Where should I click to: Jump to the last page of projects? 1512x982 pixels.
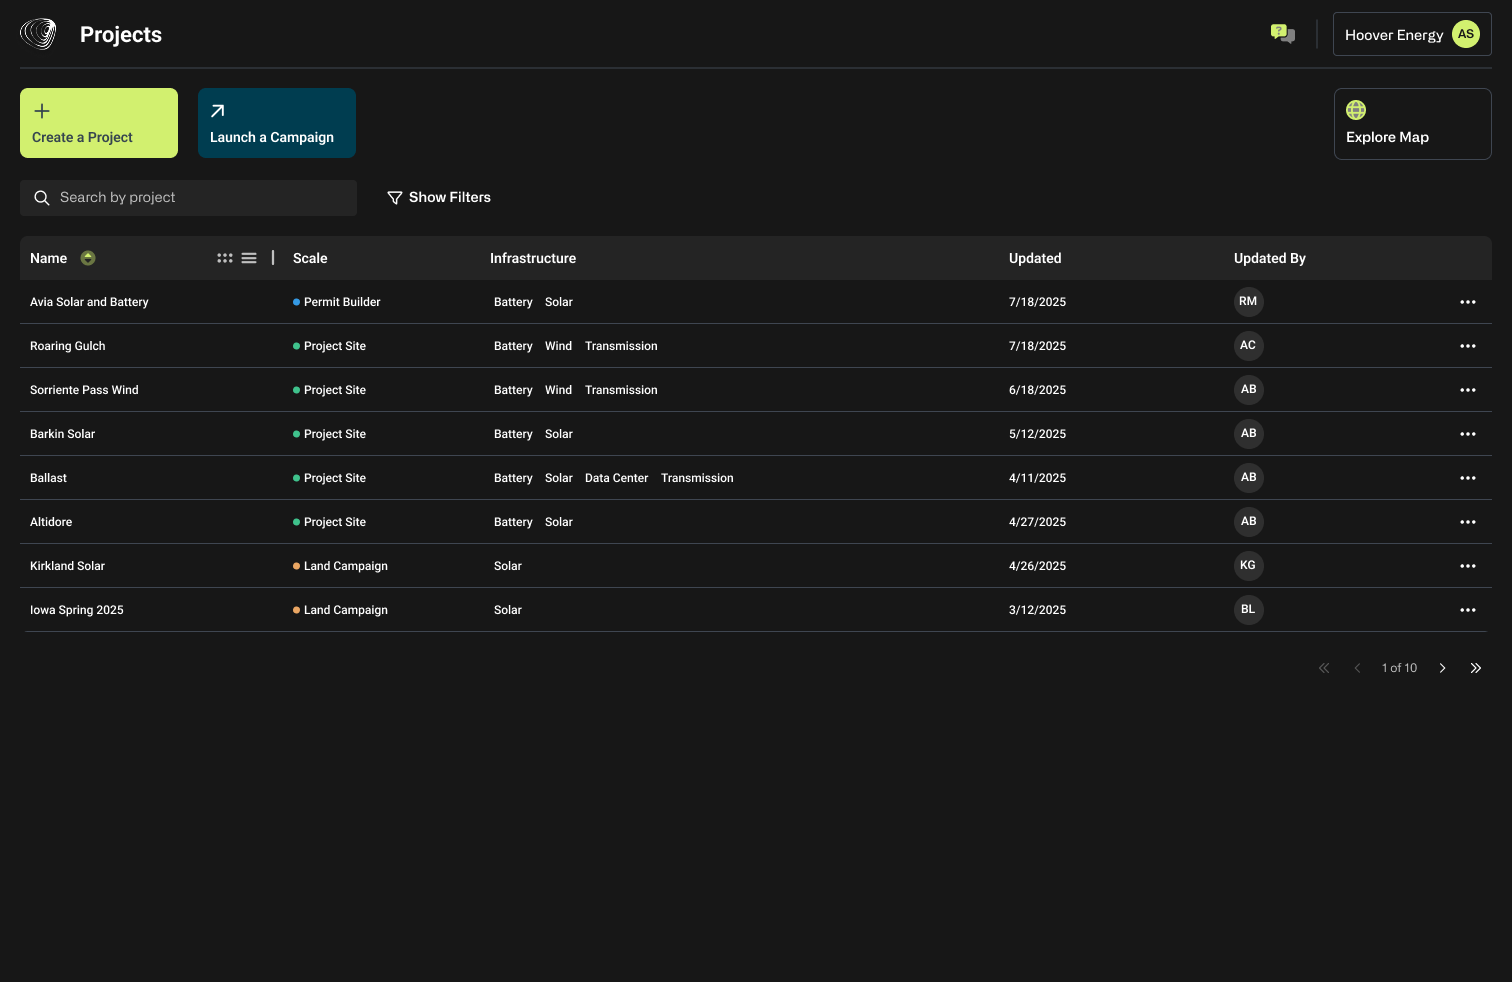coord(1476,667)
